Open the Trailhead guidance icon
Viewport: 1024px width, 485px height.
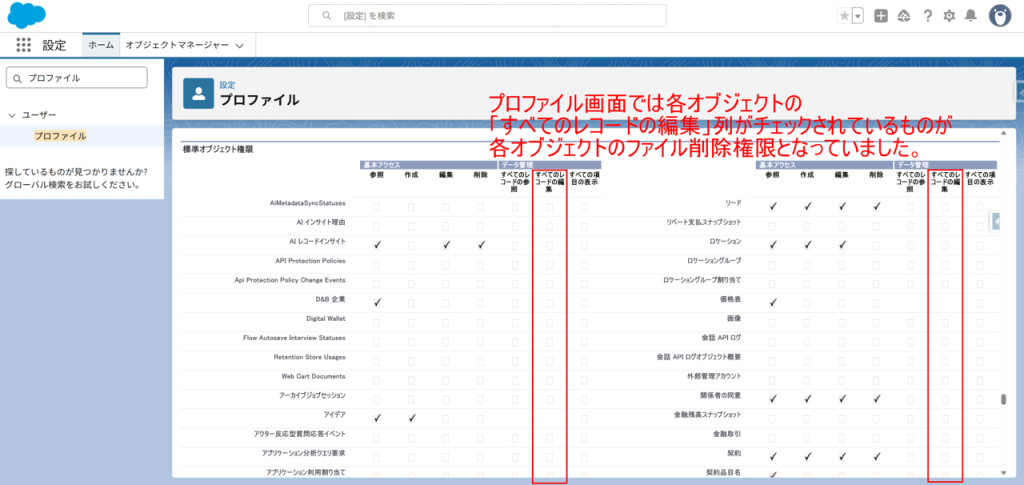pos(904,16)
